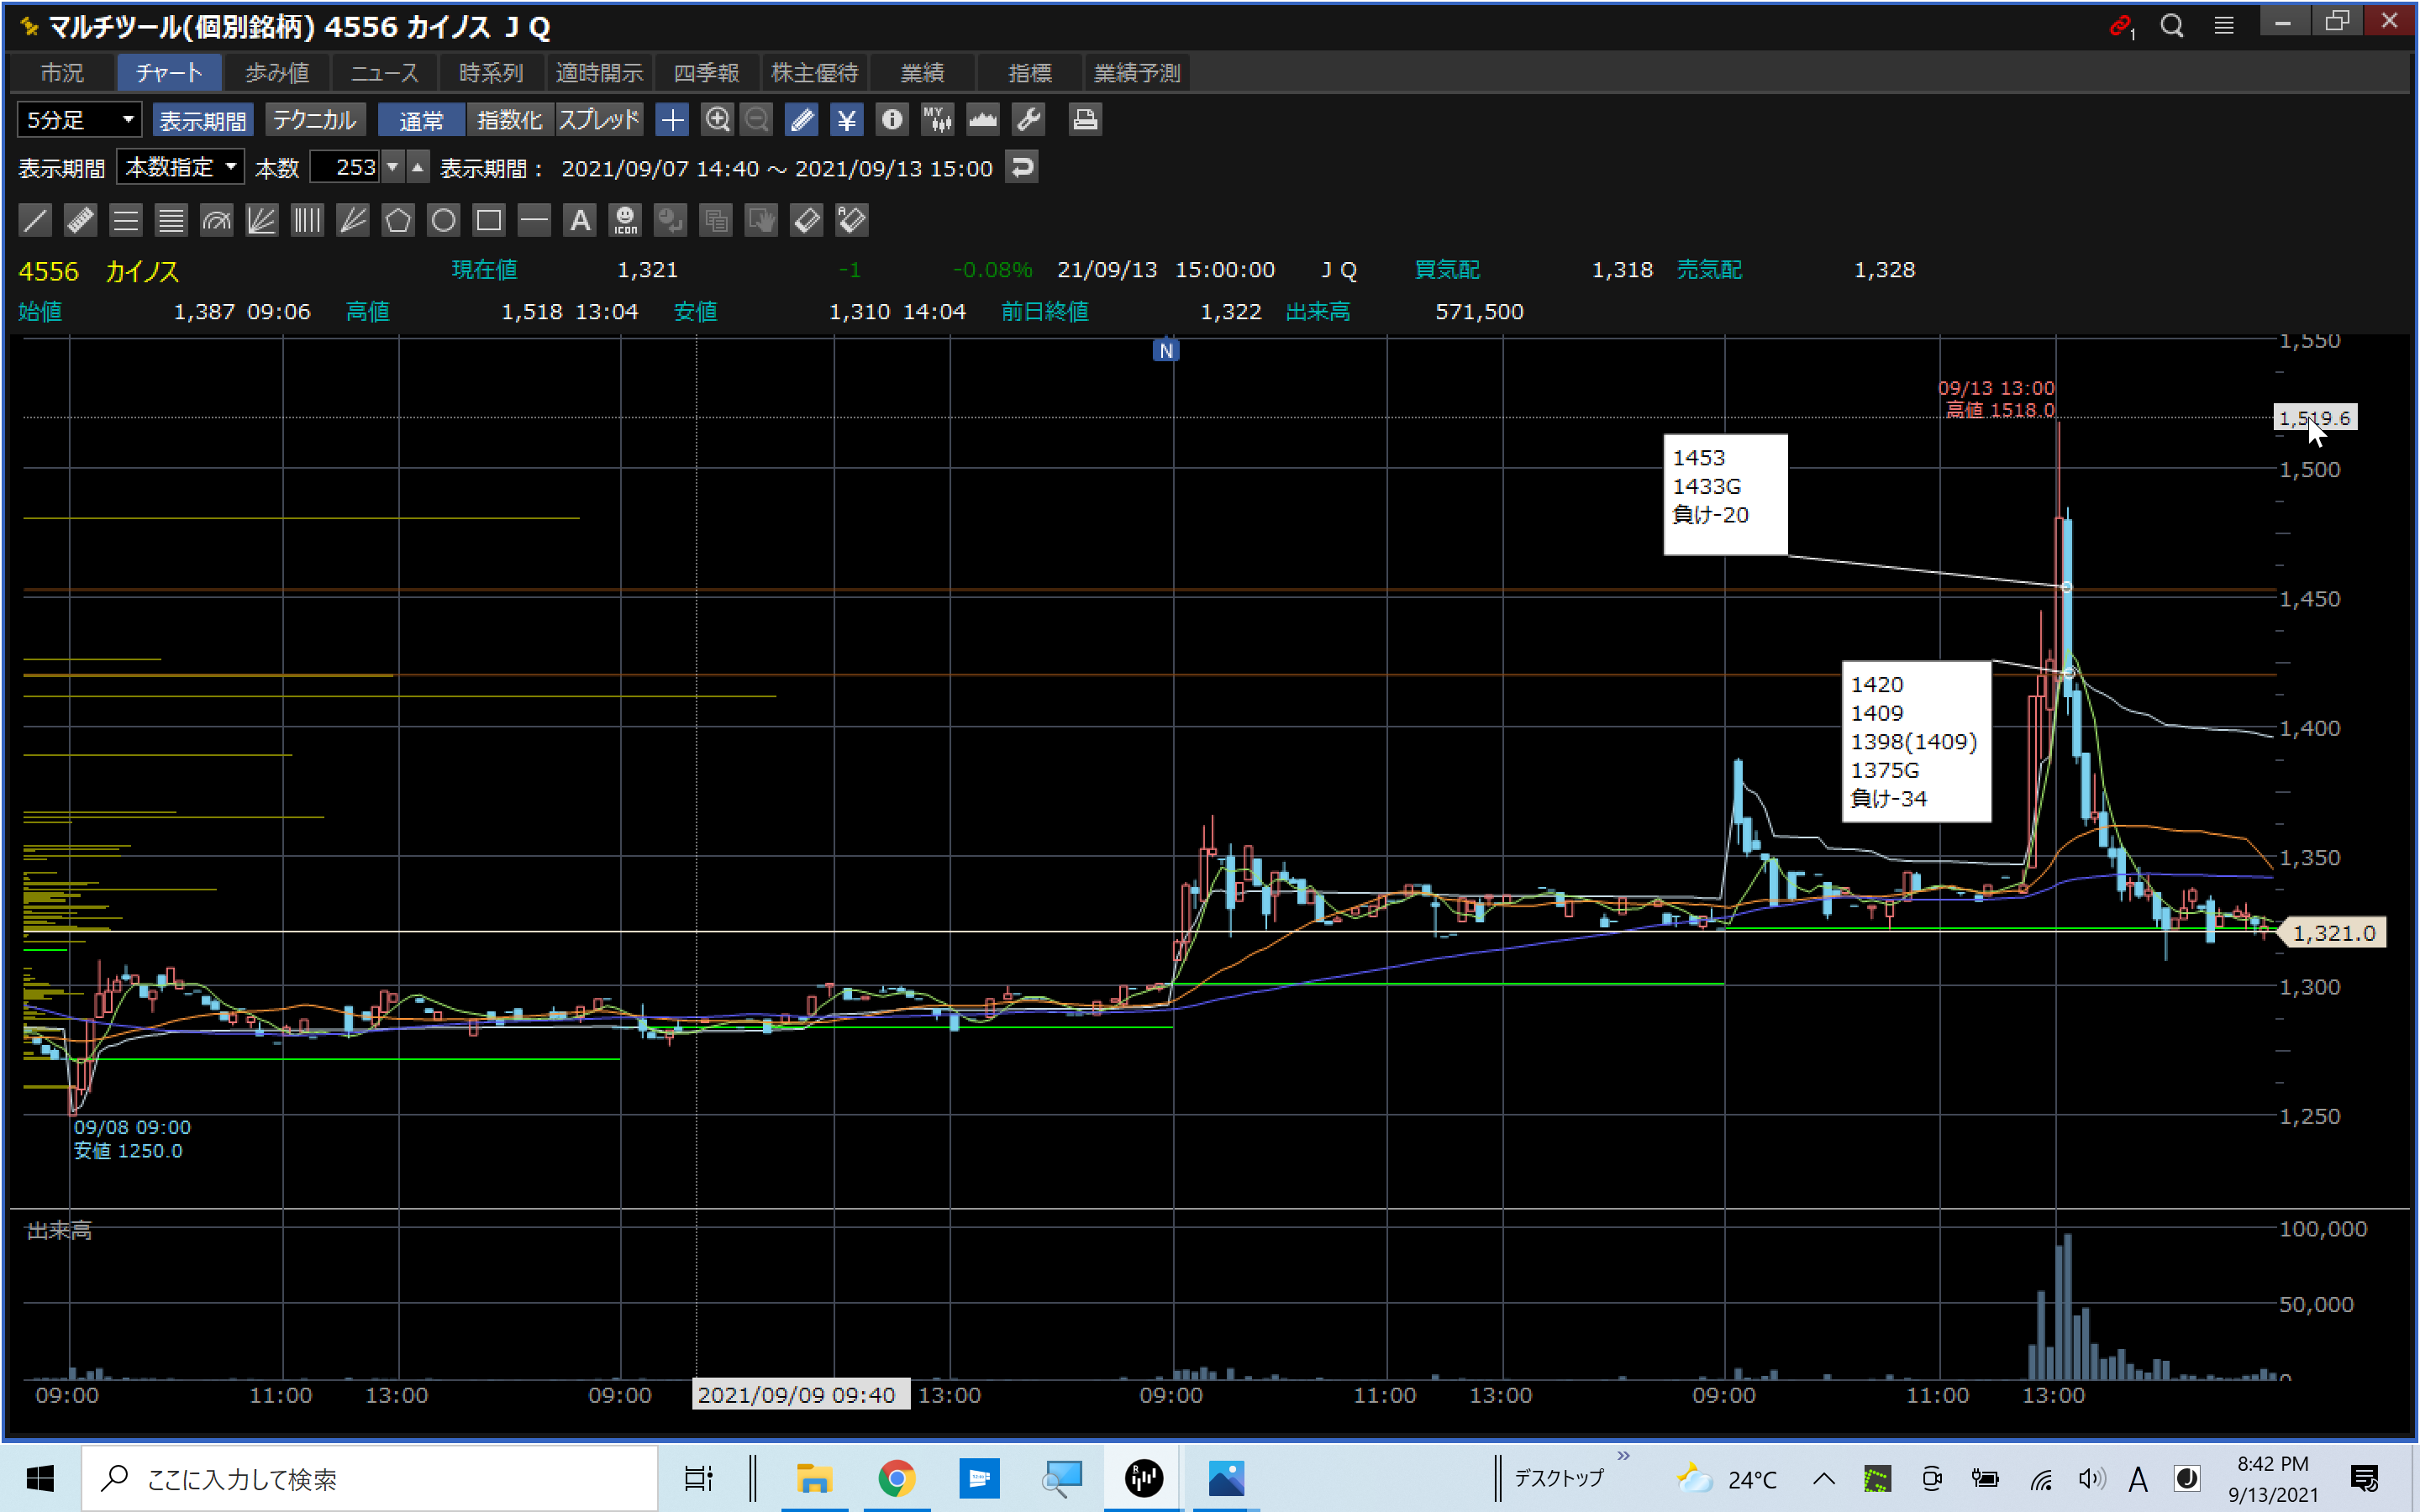Print the chart with printer icon
The height and width of the screenshot is (1512, 2420).
point(1085,120)
